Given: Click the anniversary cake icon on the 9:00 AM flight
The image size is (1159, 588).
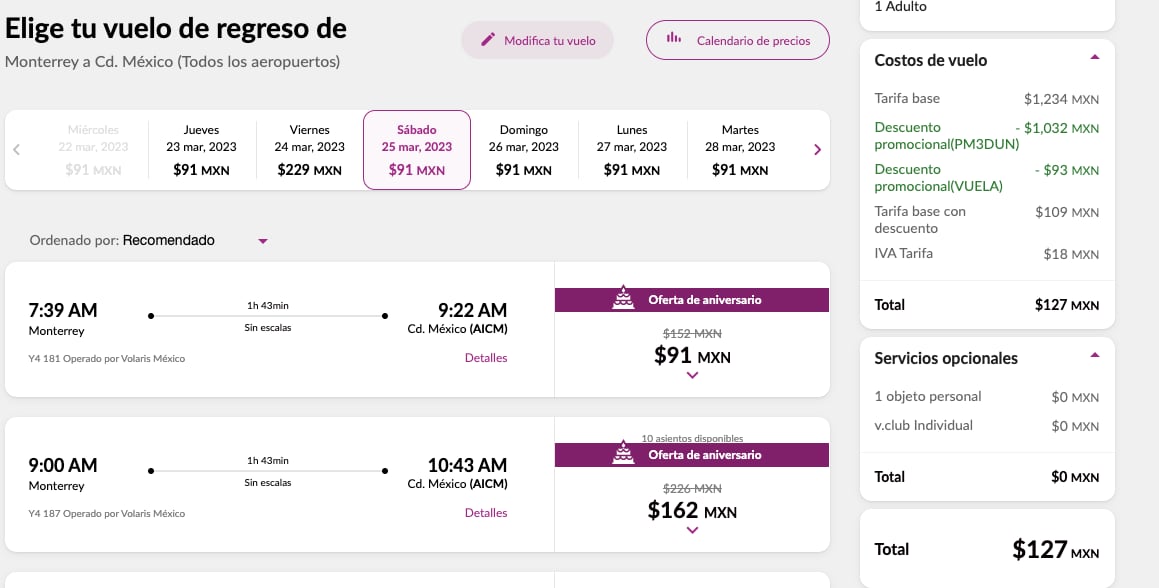Looking at the screenshot, I should (623, 454).
